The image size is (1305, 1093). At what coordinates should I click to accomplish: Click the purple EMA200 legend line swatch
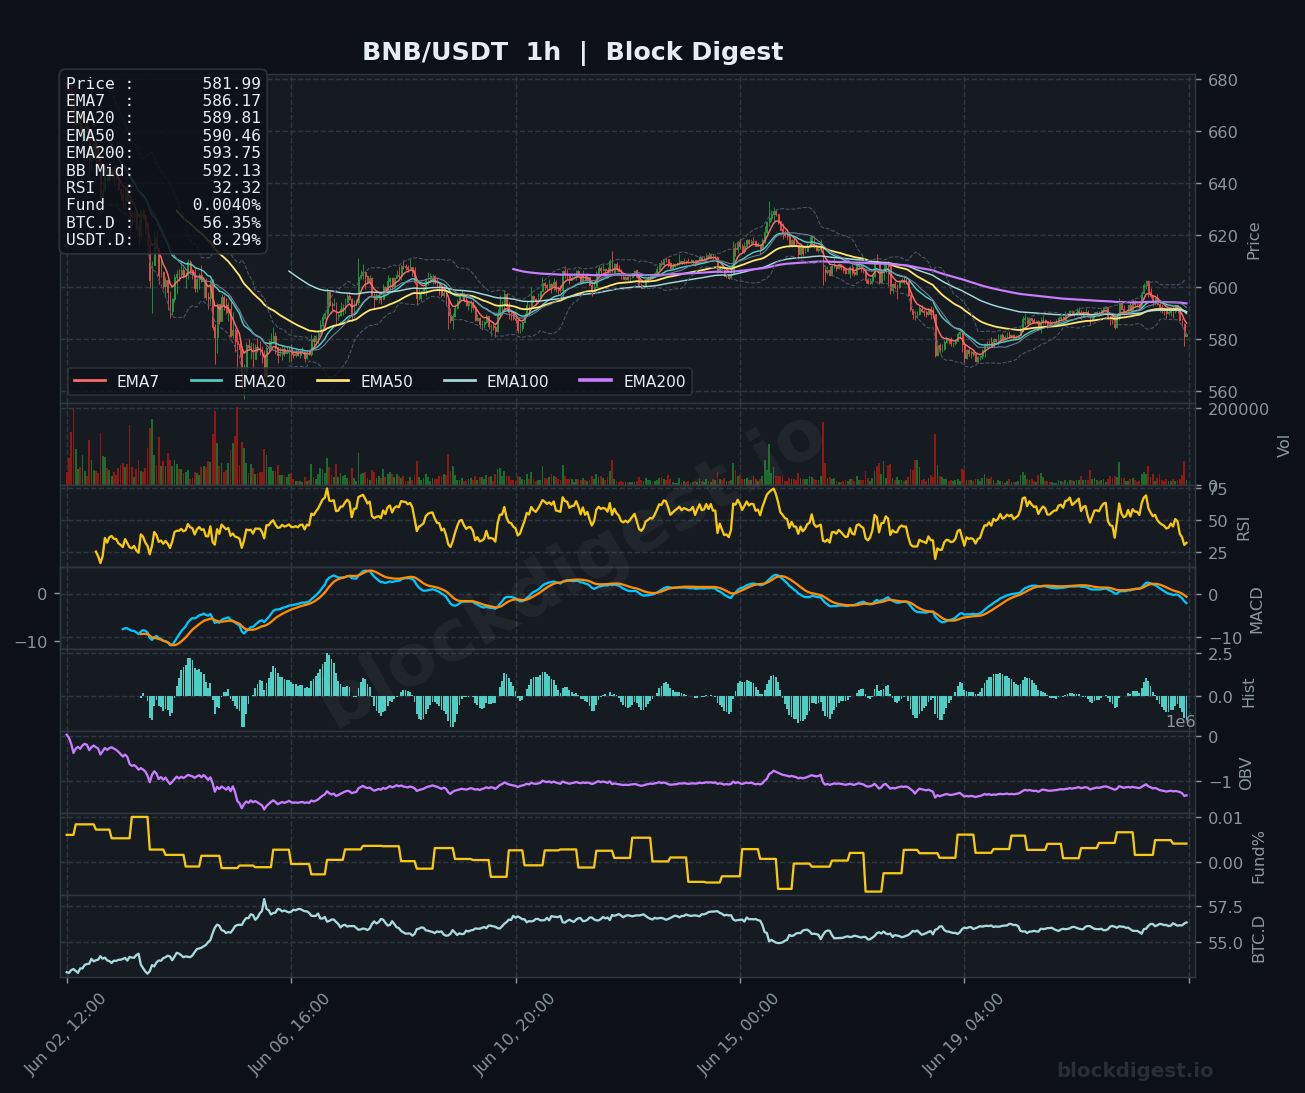click(x=597, y=381)
